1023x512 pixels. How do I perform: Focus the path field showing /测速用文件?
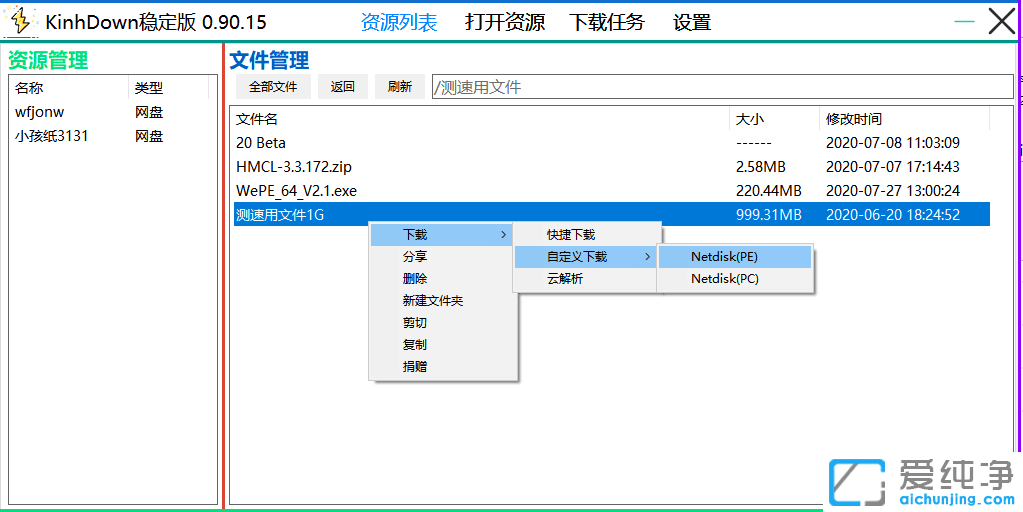coord(723,87)
